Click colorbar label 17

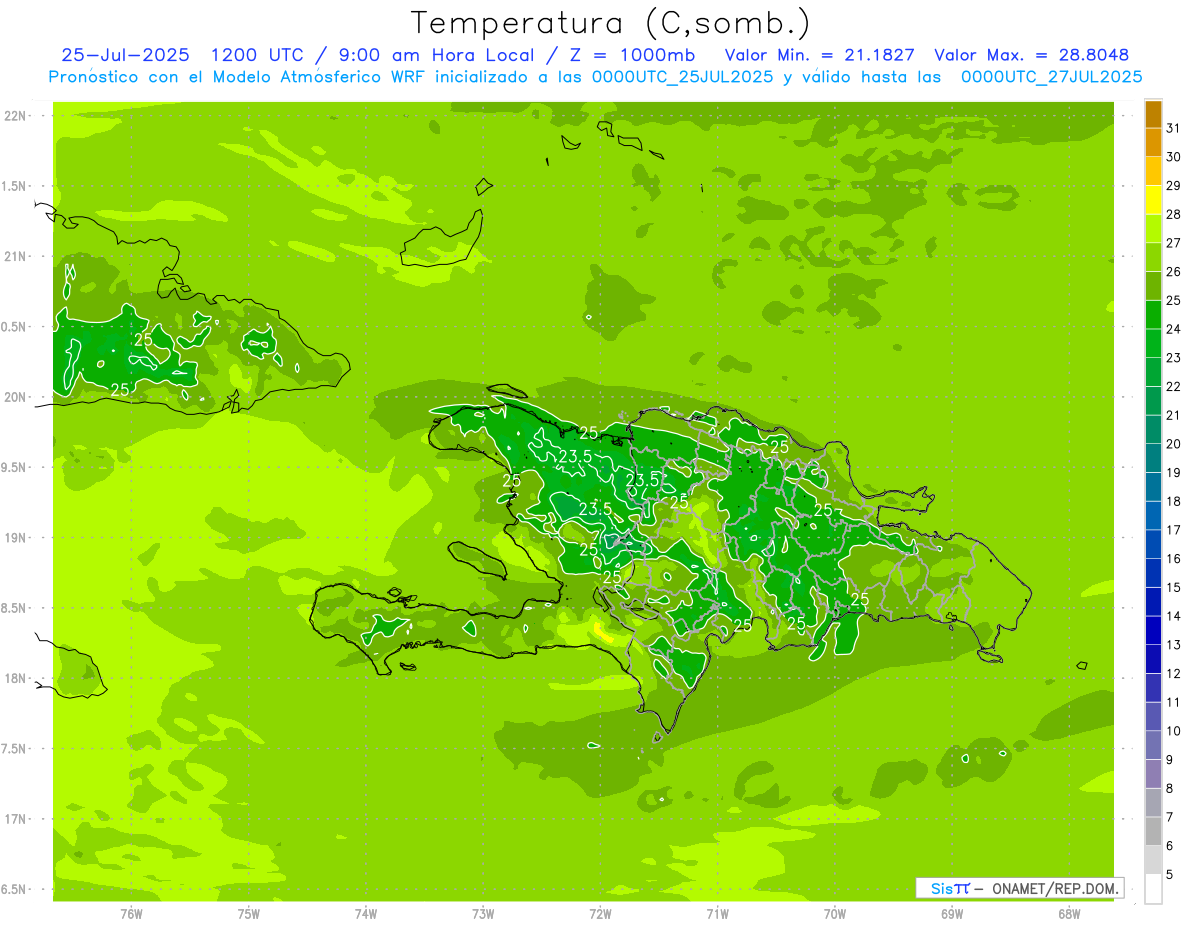[x=1174, y=530]
